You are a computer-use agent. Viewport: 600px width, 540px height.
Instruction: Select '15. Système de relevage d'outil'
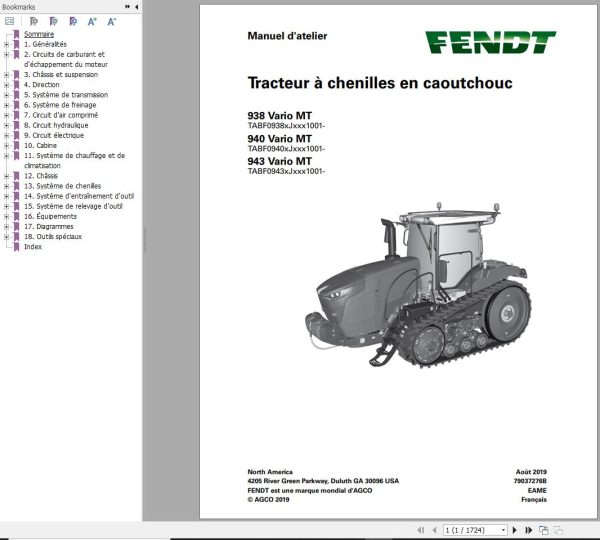[73, 206]
